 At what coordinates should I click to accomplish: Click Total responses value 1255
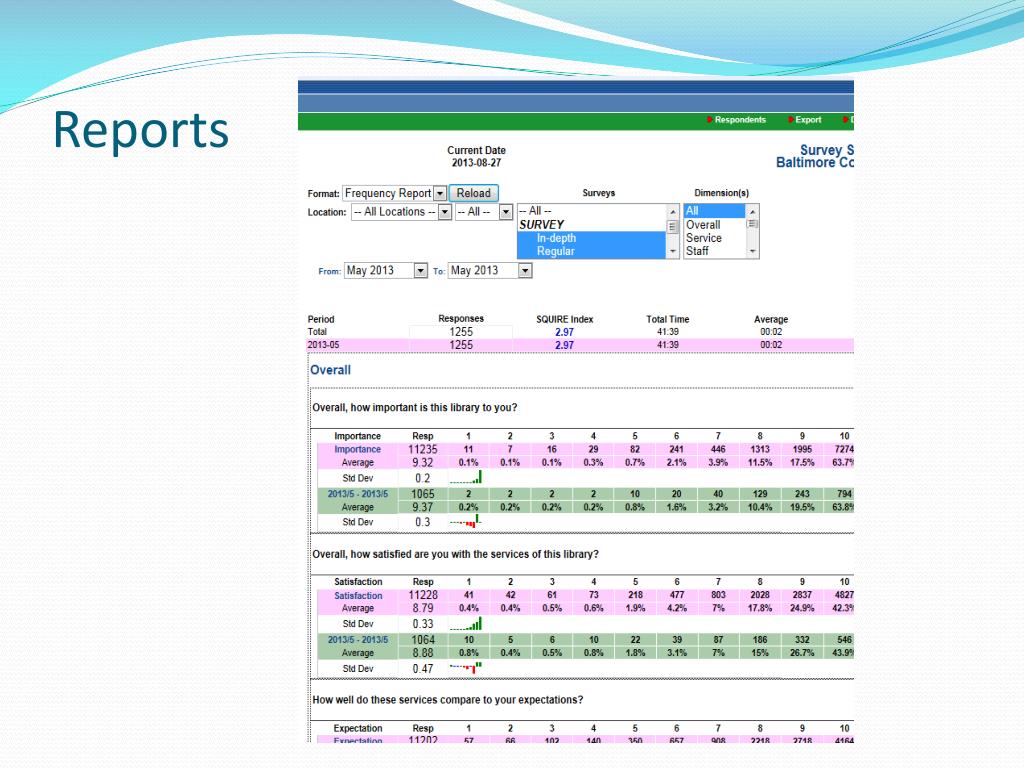(x=461, y=332)
